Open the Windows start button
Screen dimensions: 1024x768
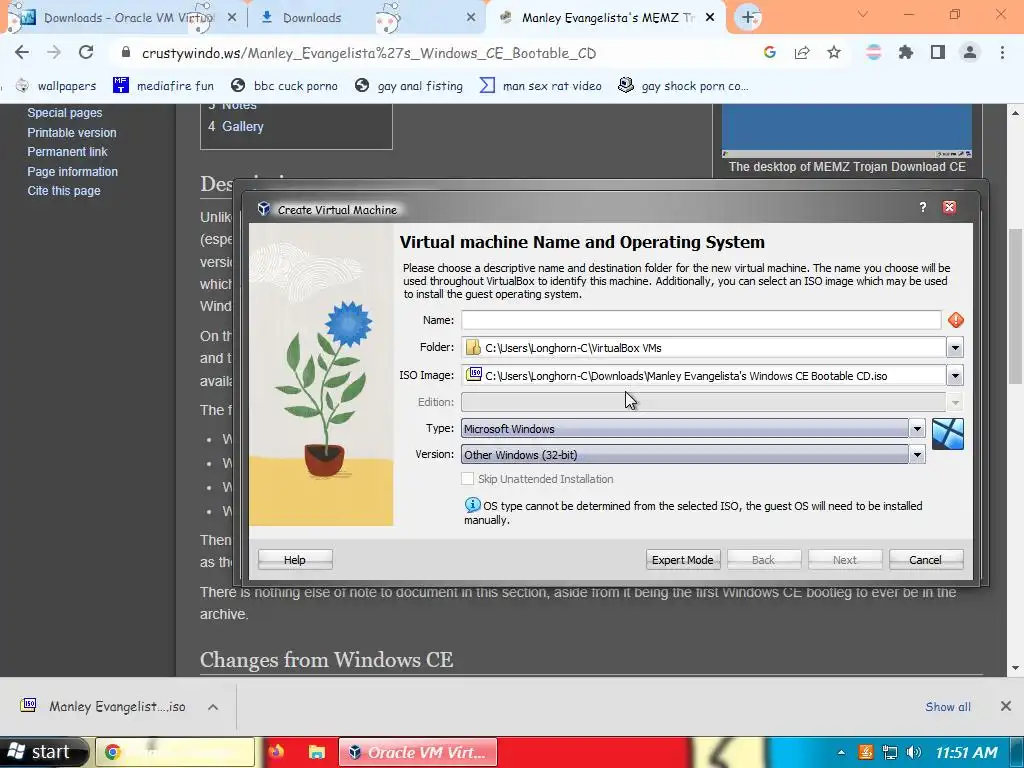coord(43,752)
